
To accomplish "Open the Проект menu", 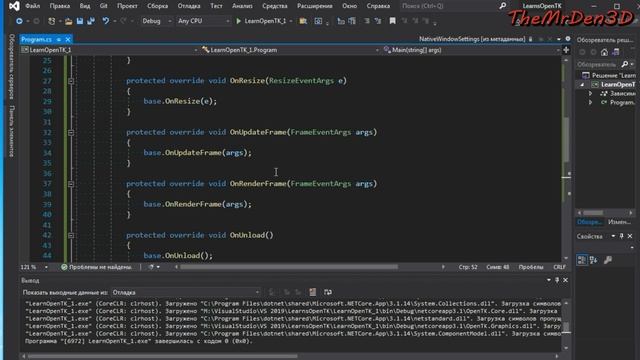I will [127, 6].
